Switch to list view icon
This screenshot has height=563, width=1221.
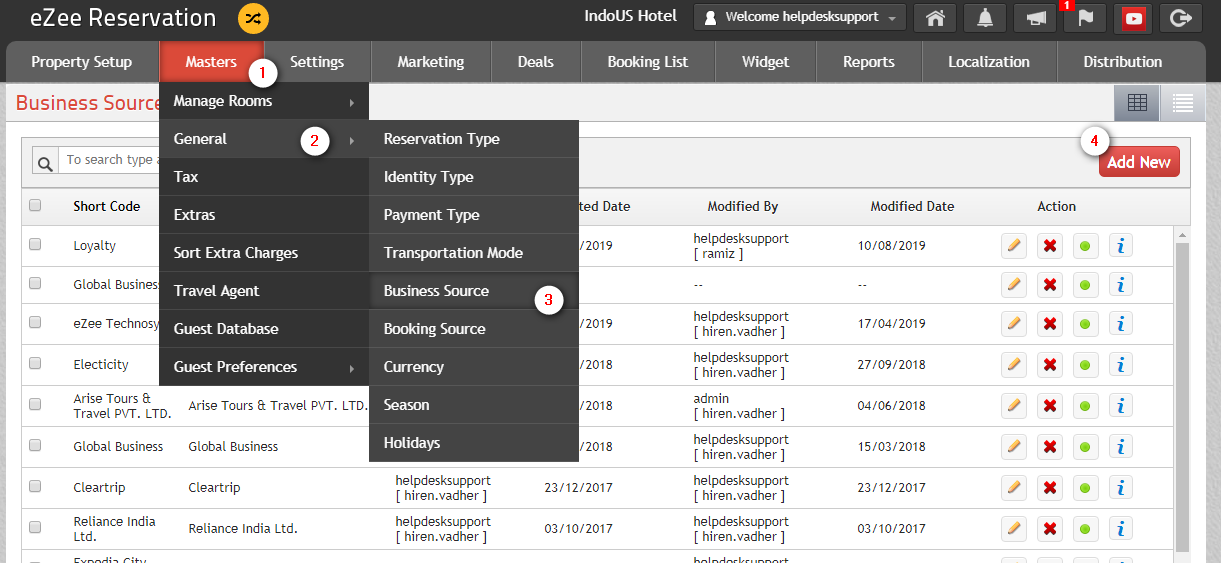click(x=1183, y=103)
